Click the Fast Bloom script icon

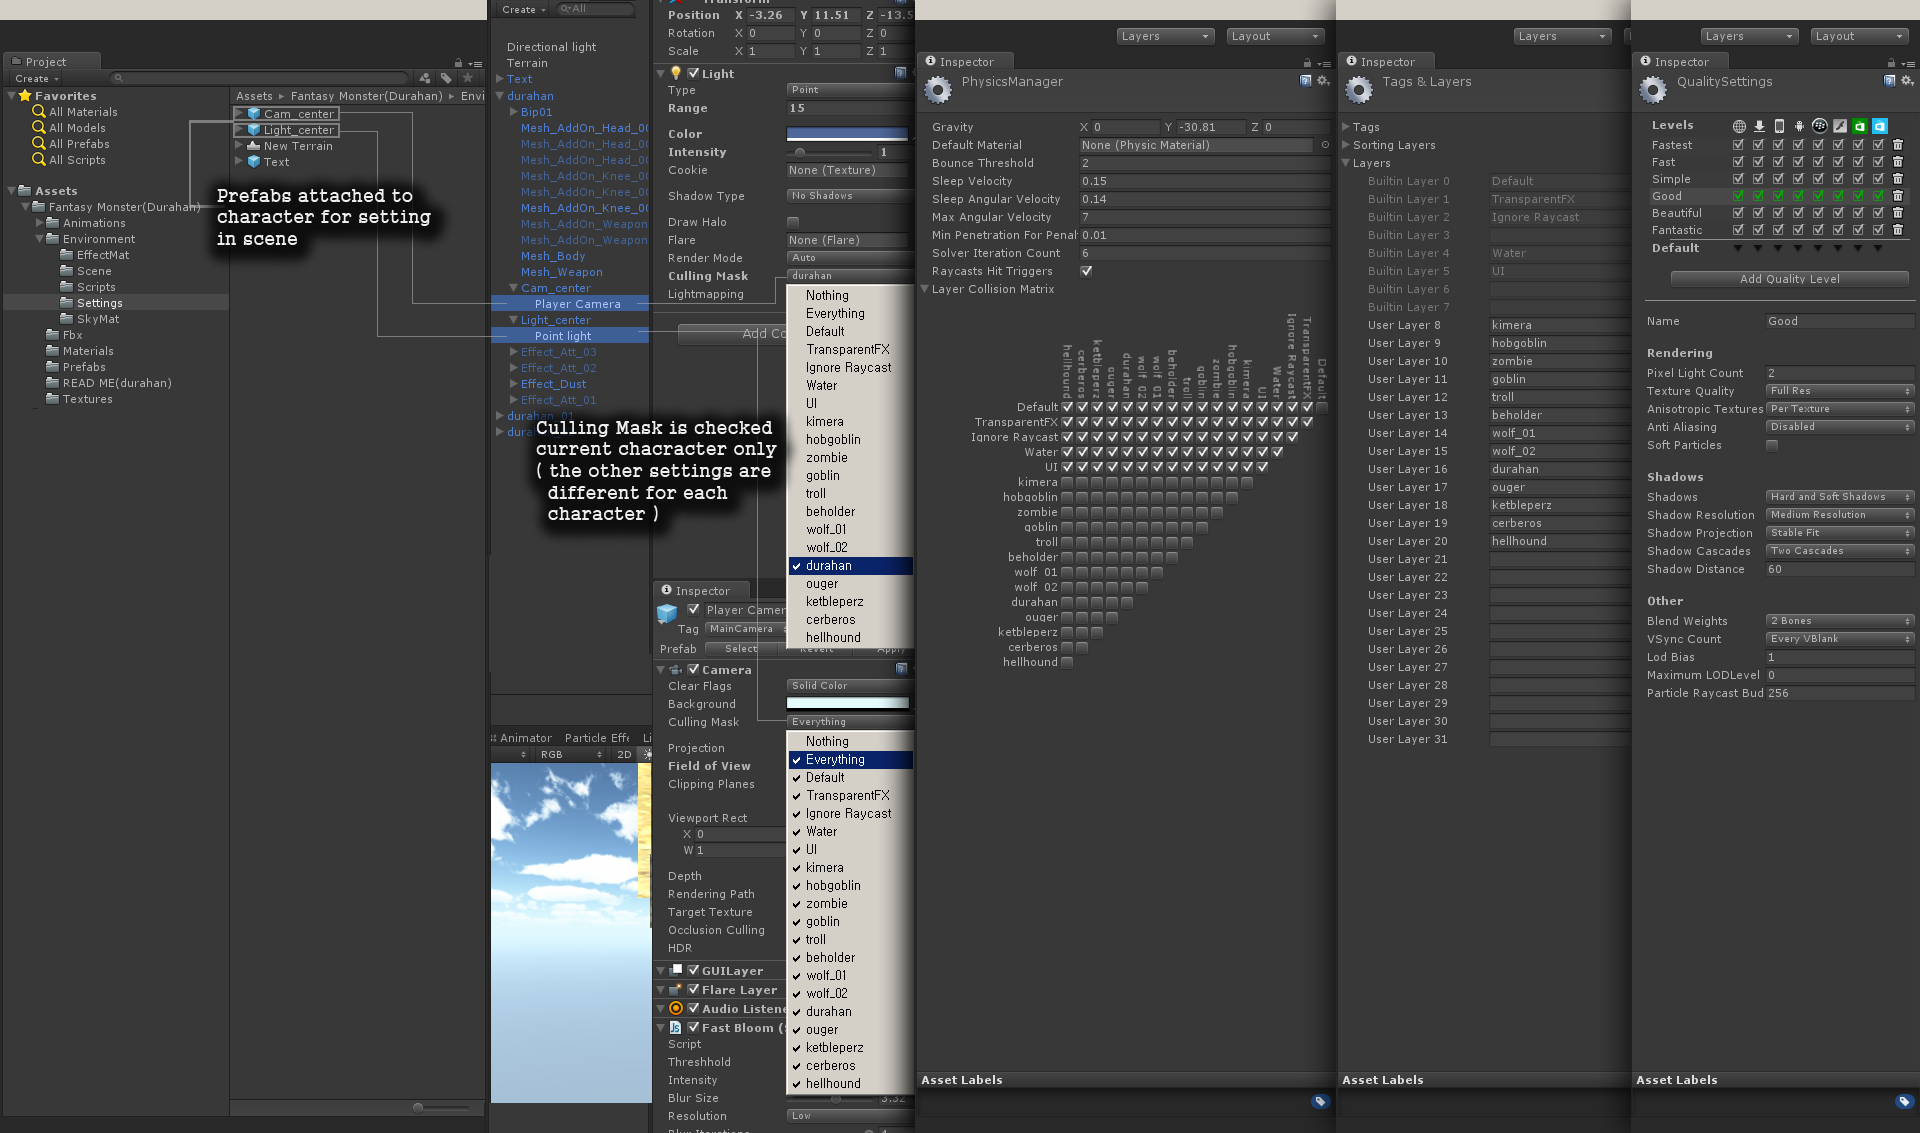click(676, 1028)
